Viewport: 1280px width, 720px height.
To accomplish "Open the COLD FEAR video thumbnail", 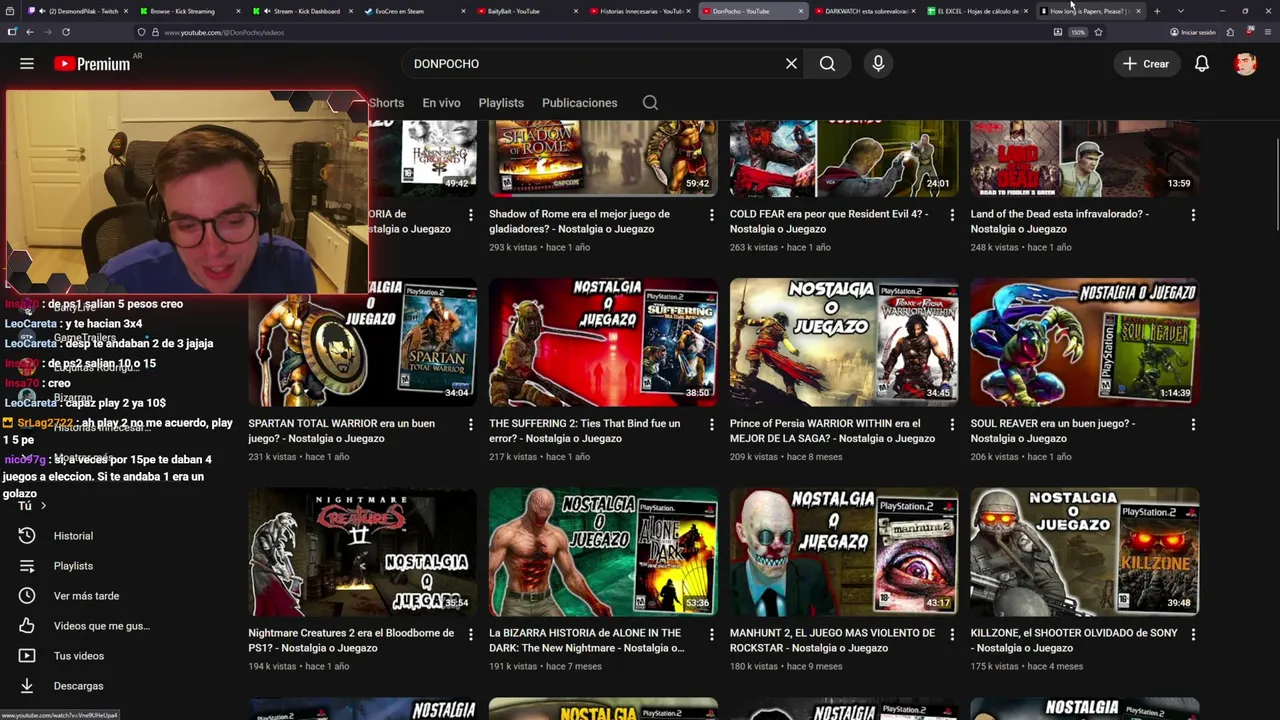I will [844, 158].
